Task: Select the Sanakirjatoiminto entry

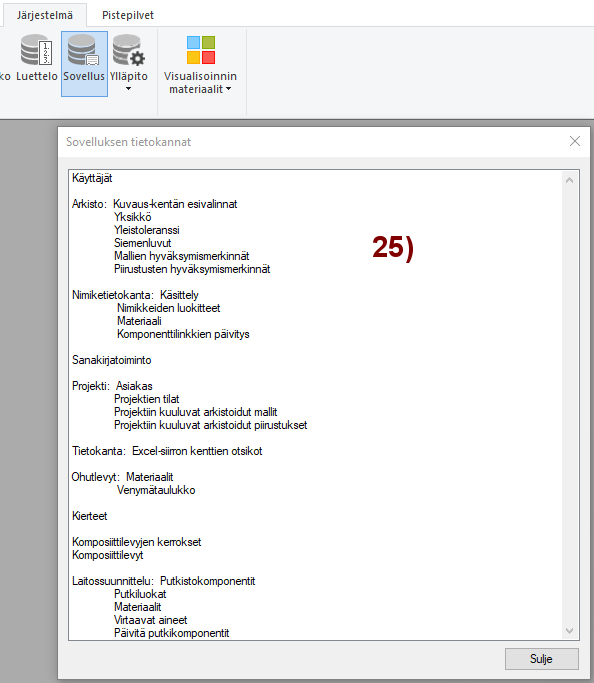Action: pyautogui.click(x=111, y=360)
